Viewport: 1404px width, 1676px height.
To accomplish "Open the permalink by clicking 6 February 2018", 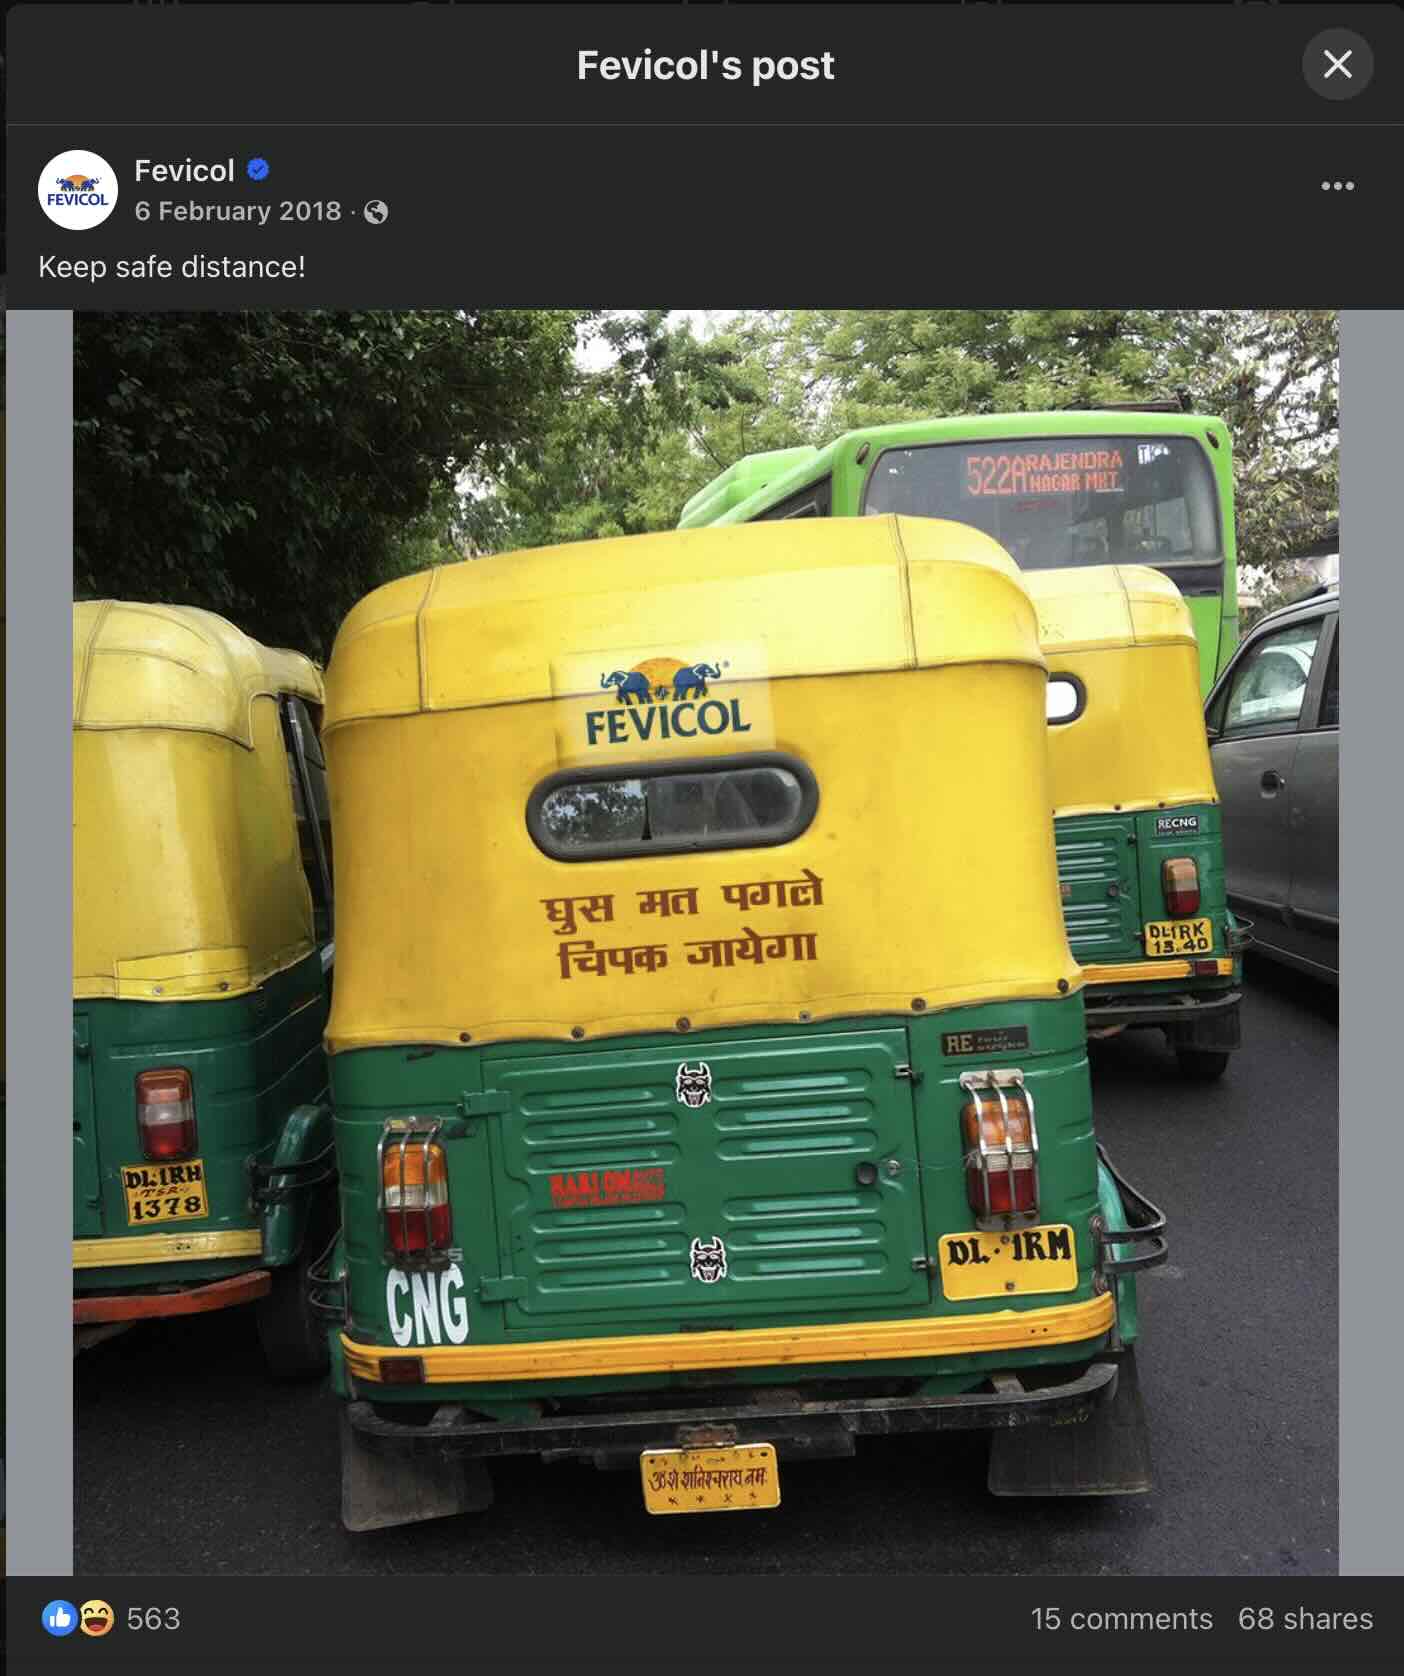I will [x=238, y=211].
